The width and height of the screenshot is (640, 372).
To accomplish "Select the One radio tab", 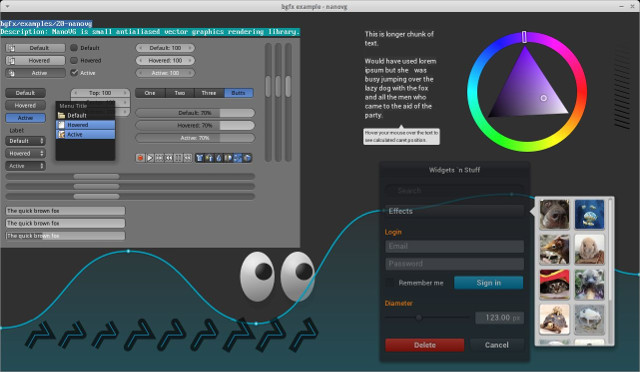I will [150, 93].
